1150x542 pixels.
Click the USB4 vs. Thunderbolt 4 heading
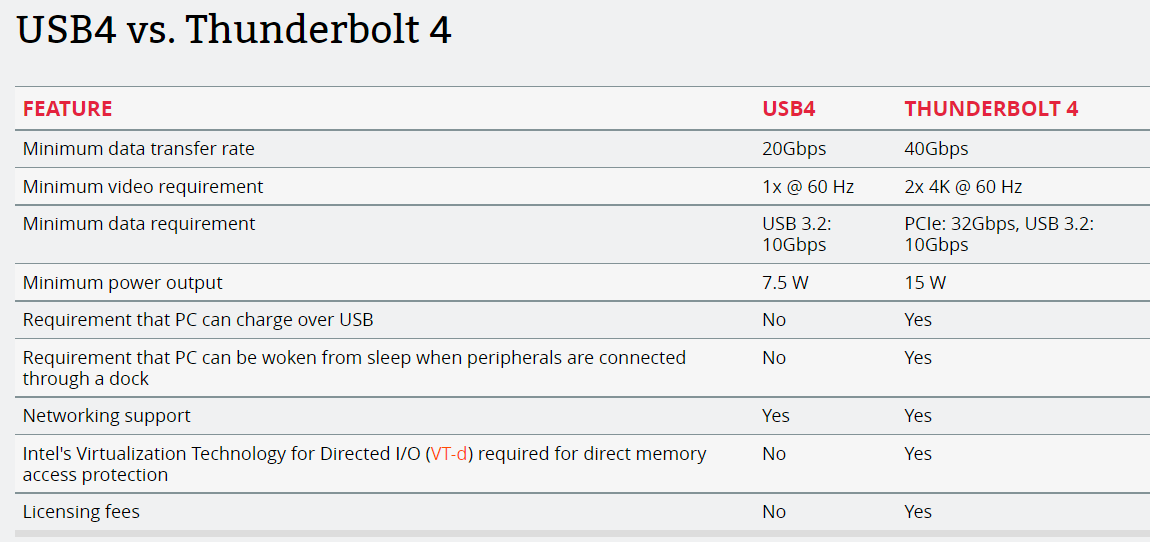pyautogui.click(x=233, y=31)
